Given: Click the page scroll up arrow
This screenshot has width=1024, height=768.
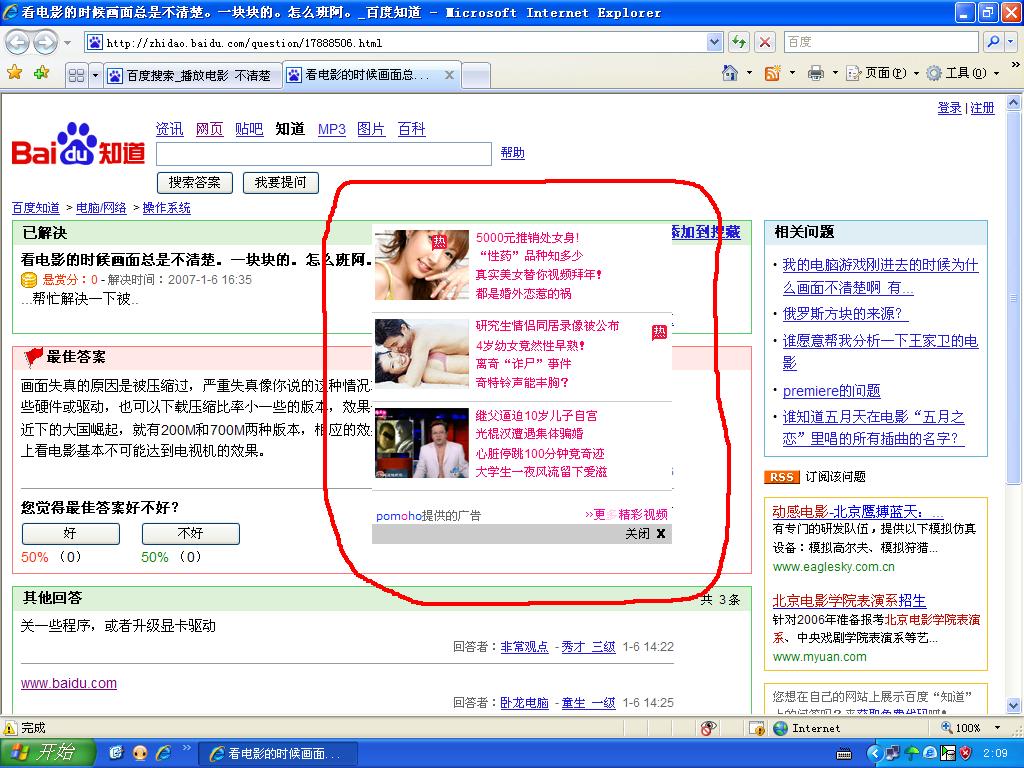Looking at the screenshot, I should tap(1014, 103).
